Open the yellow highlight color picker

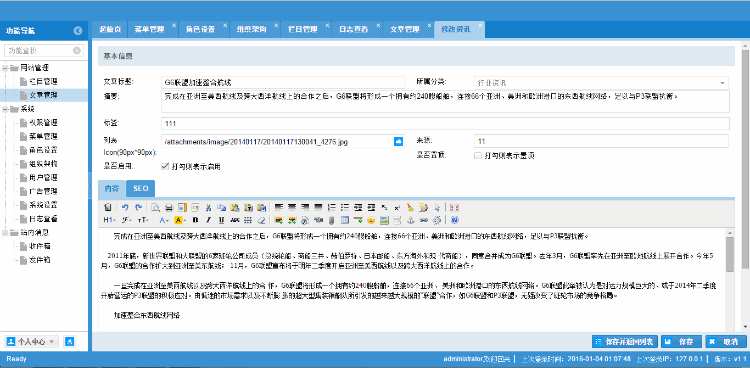180,220
